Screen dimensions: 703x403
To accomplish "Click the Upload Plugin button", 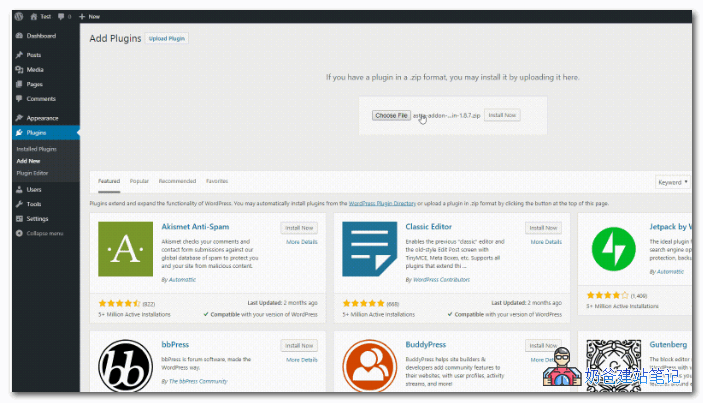I will click(167, 38).
